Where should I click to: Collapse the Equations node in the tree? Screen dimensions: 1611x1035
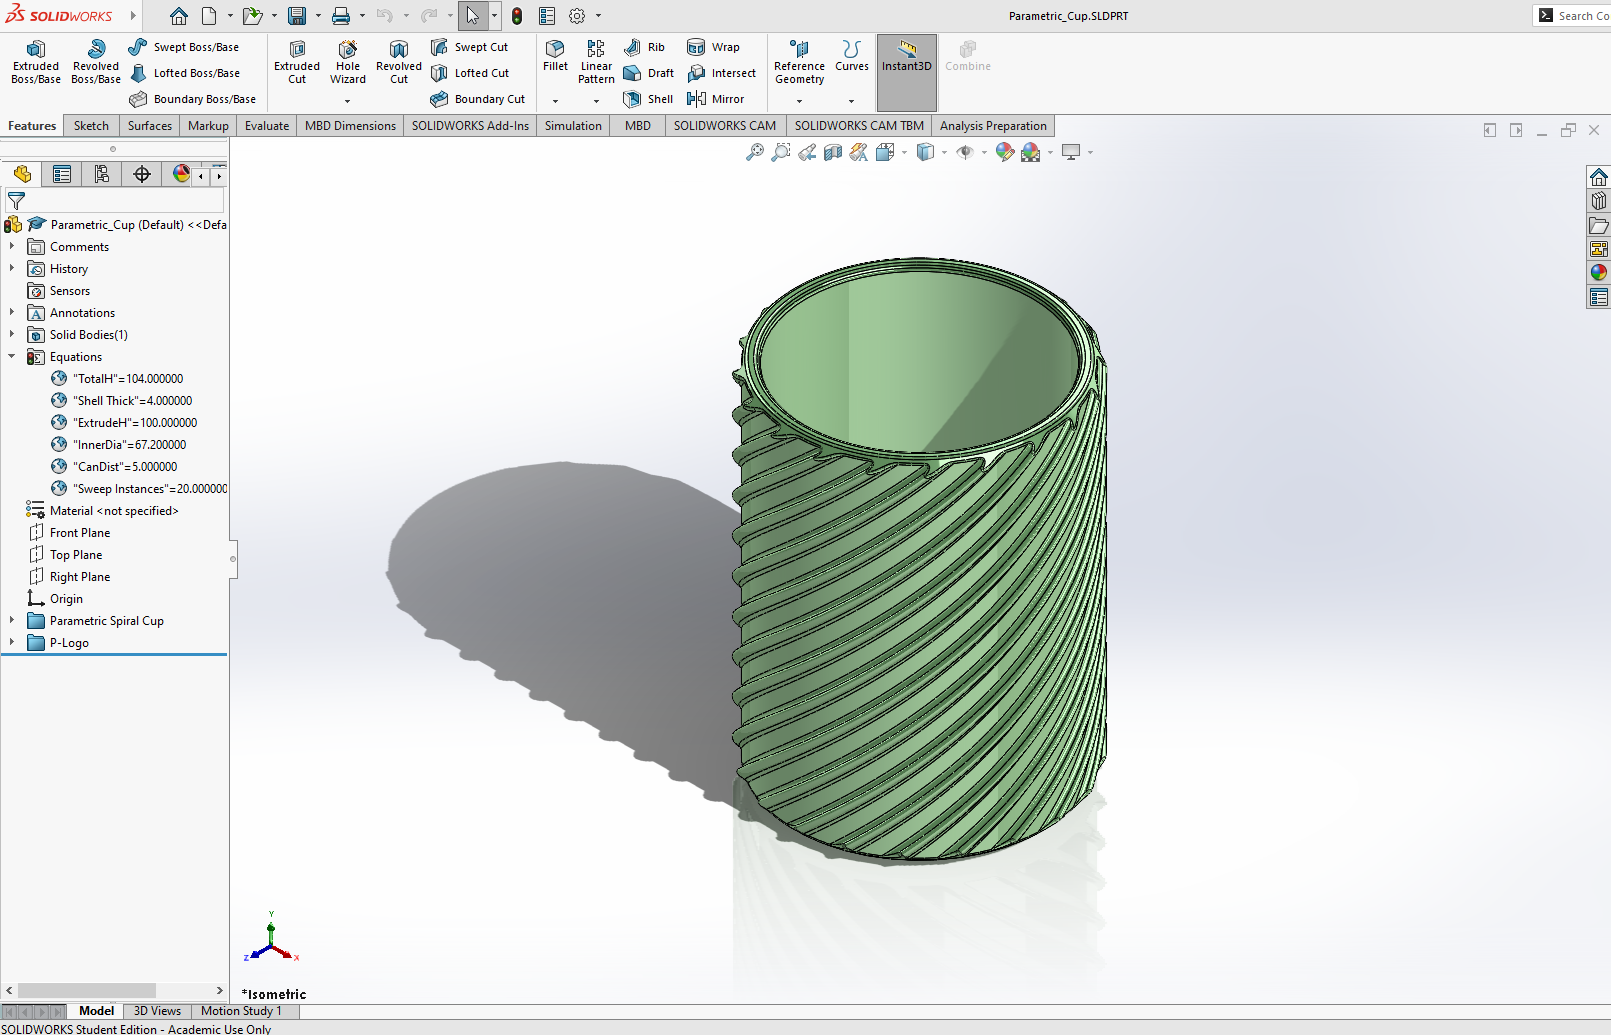[11, 356]
